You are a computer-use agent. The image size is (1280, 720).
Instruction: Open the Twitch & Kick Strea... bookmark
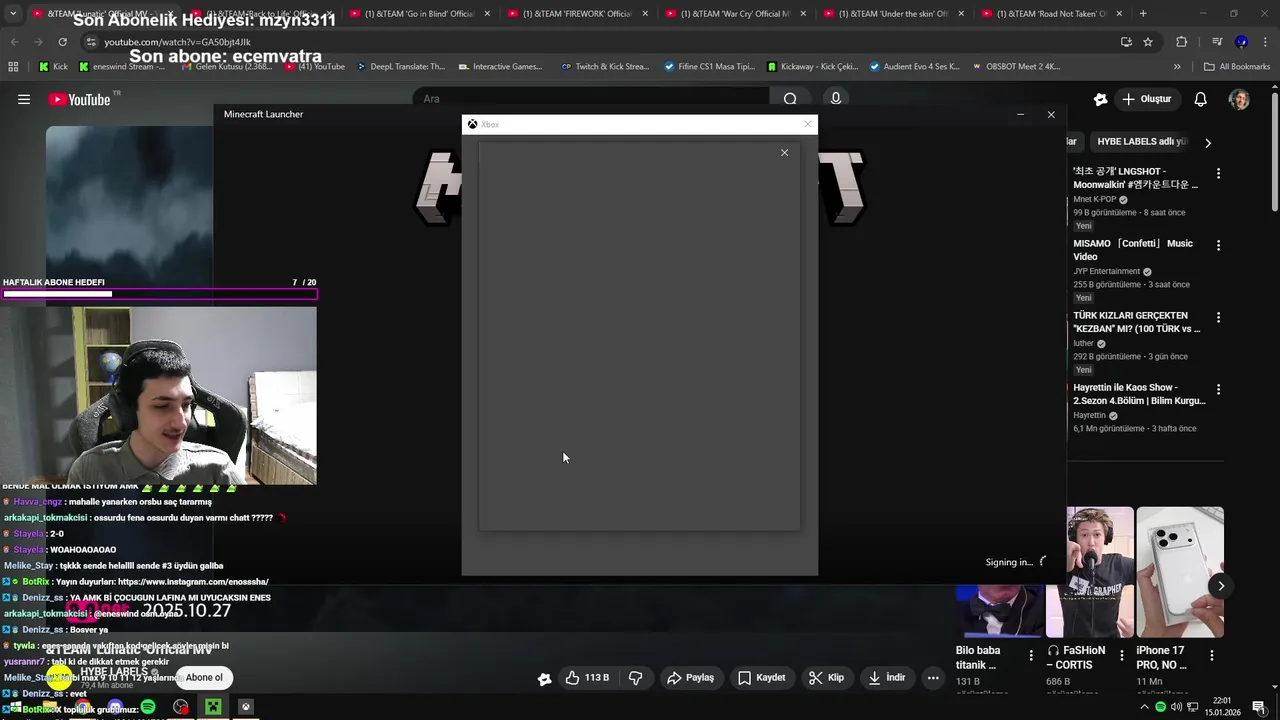[x=605, y=66]
